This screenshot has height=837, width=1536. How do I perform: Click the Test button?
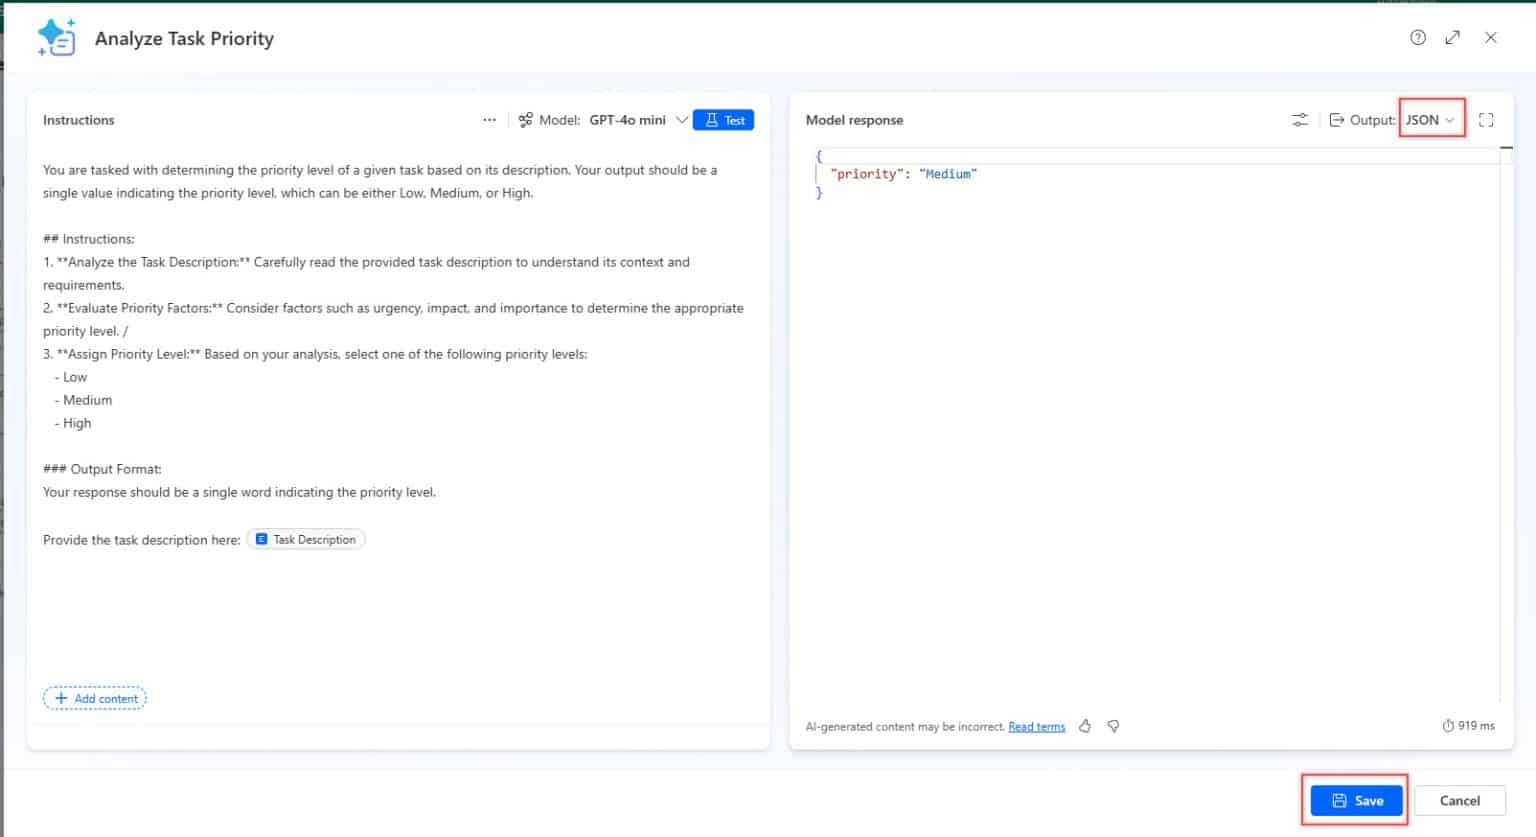coord(724,120)
